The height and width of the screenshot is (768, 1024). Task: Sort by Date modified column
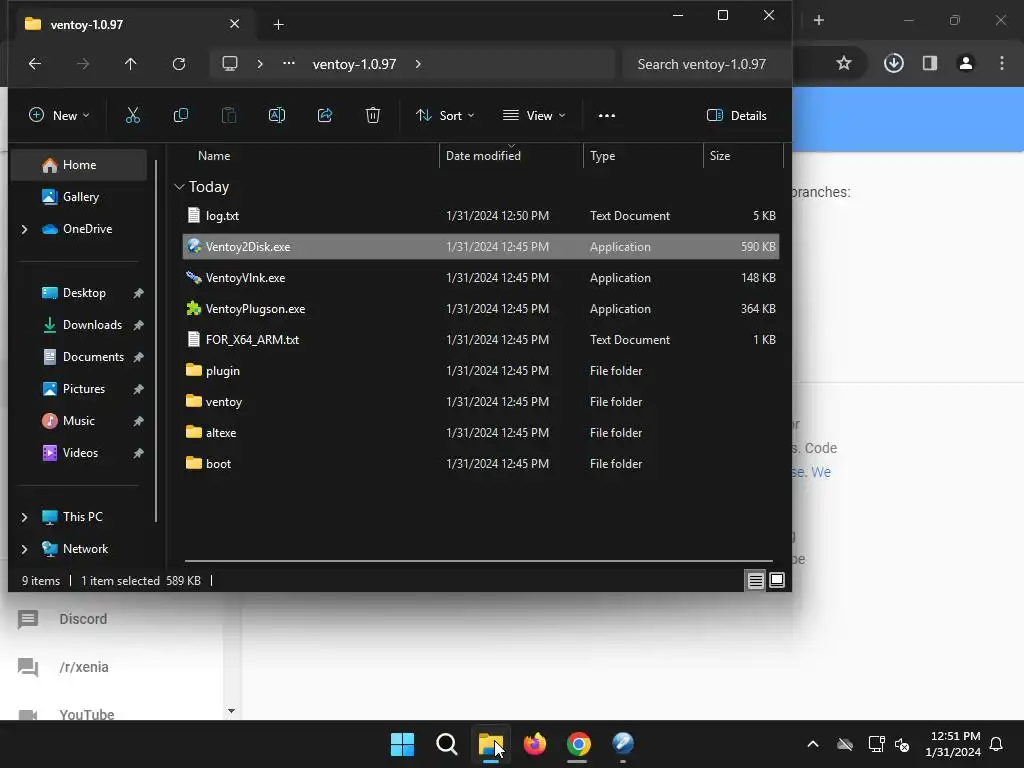(483, 155)
